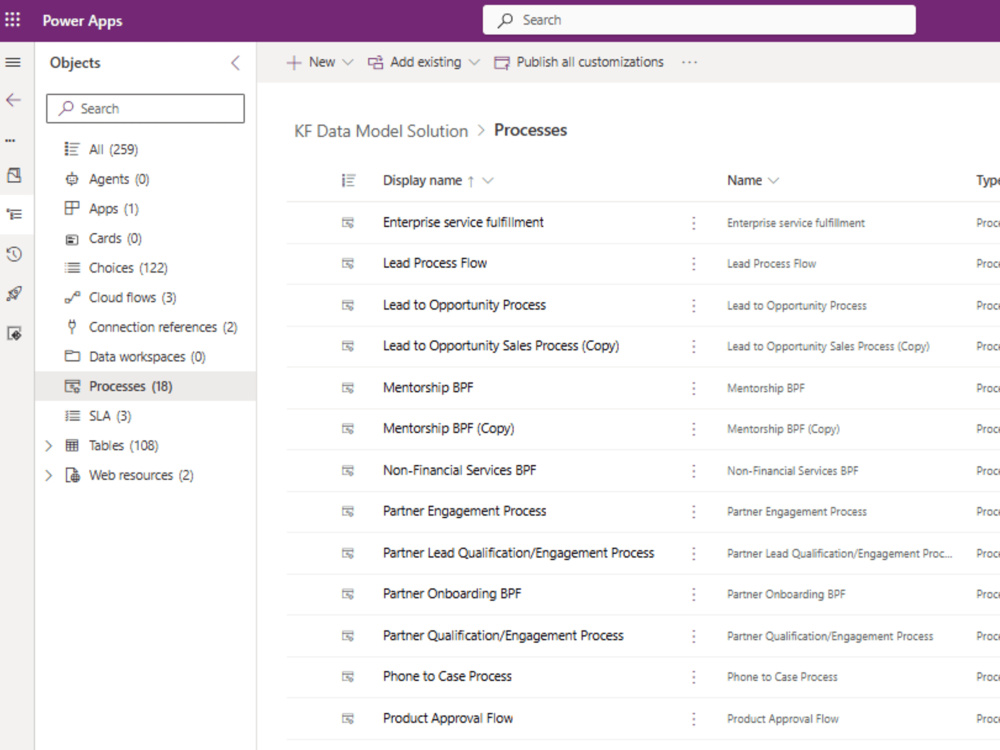Click the Processes breadcrumb heading
The height and width of the screenshot is (750, 1000).
pos(530,130)
